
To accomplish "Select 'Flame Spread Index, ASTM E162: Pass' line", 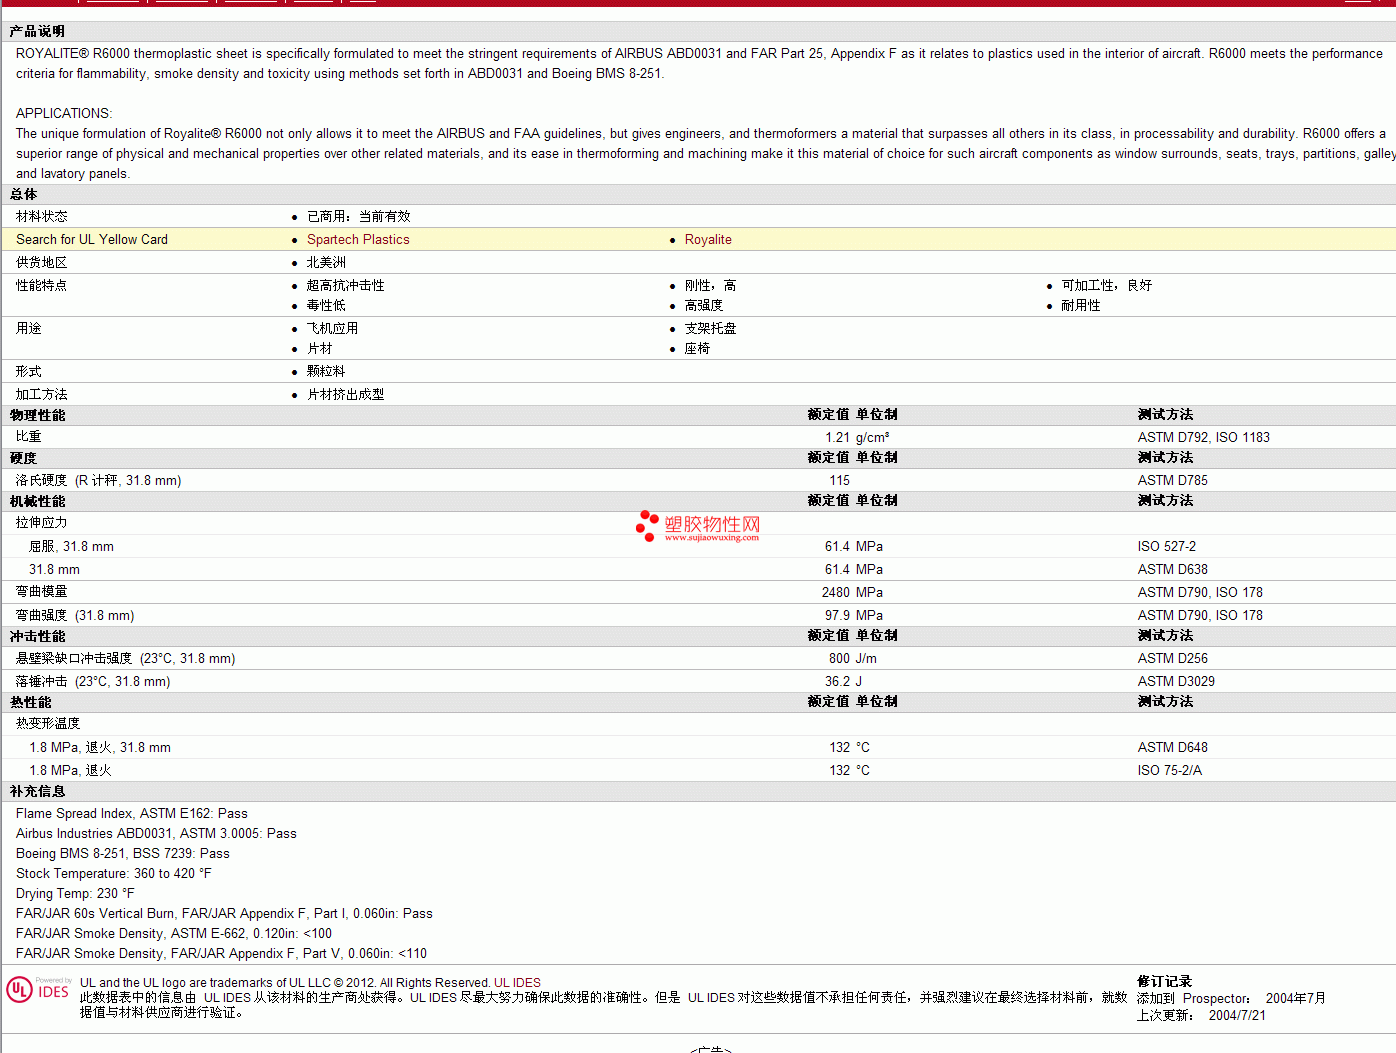I will pyautogui.click(x=132, y=814).
